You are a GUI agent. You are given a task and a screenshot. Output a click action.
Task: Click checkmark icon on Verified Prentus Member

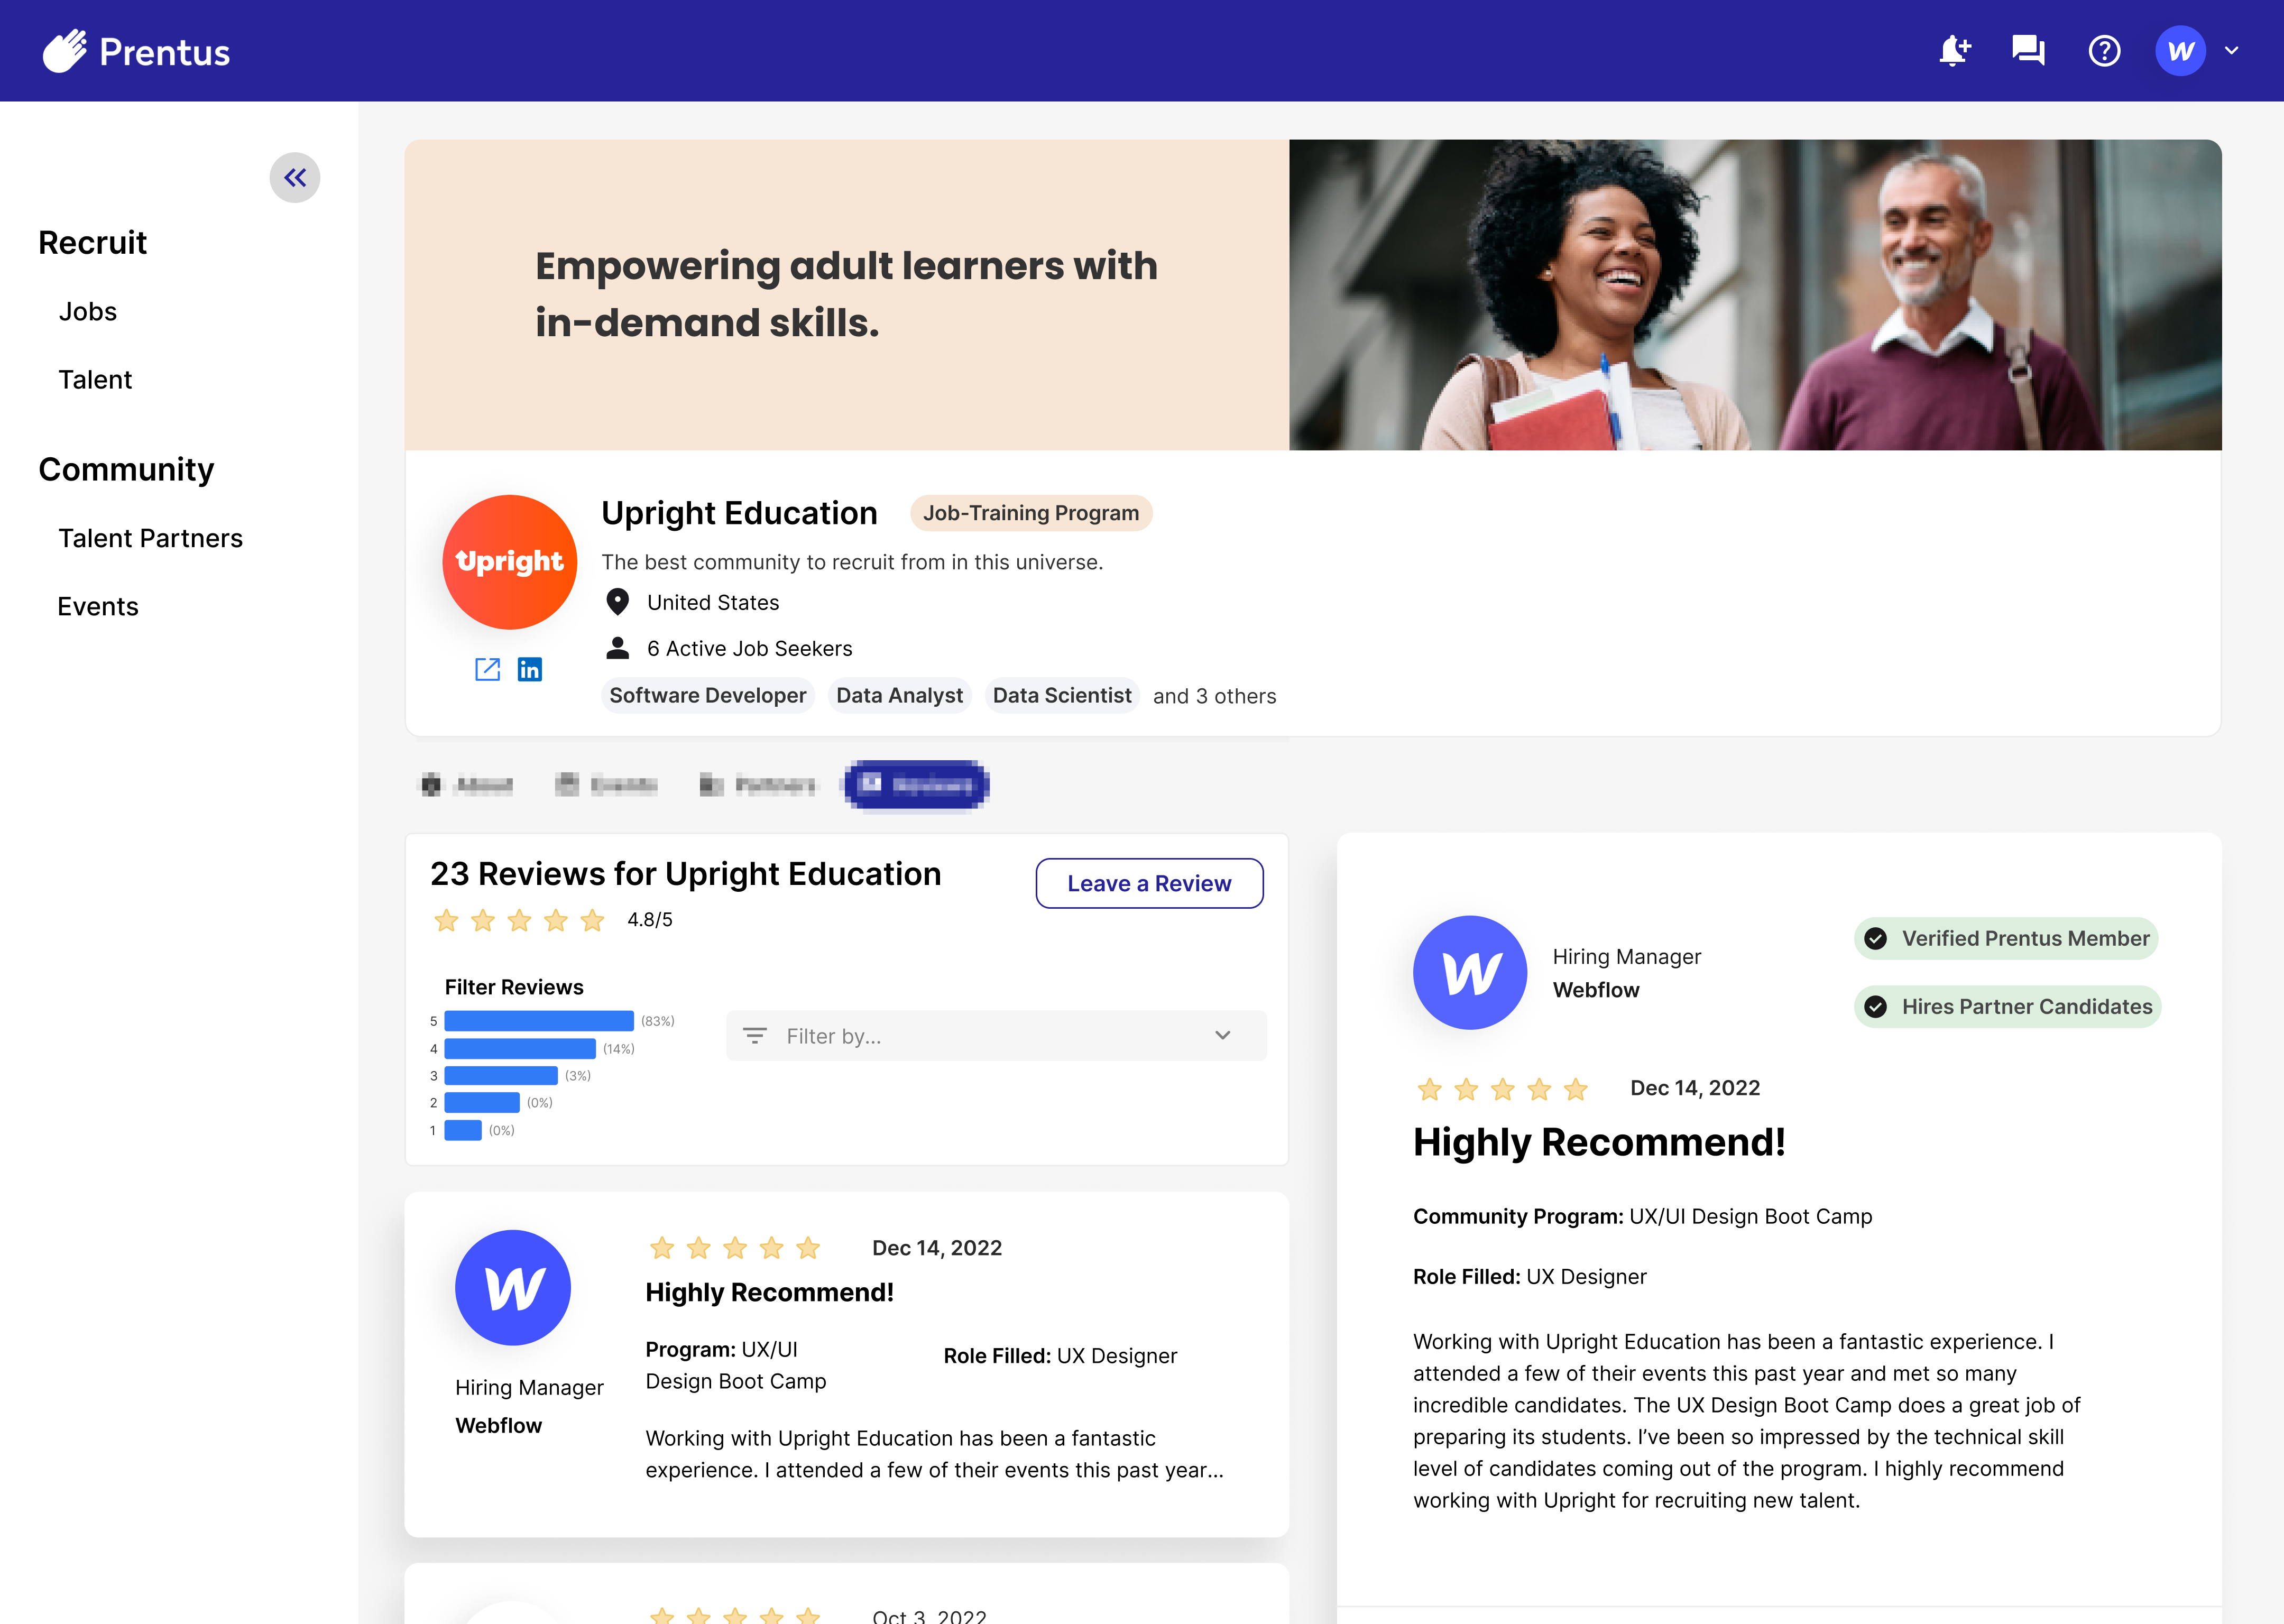pyautogui.click(x=1876, y=939)
